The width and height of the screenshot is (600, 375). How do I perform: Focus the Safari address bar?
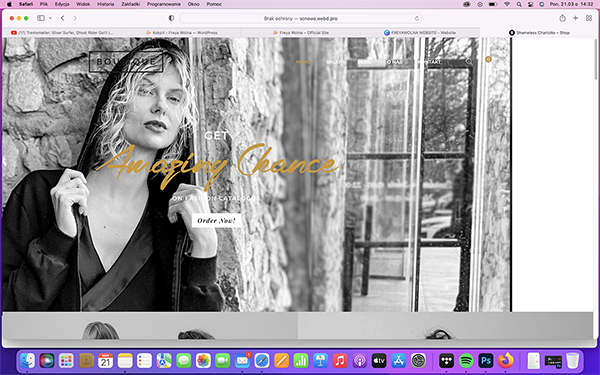point(300,18)
